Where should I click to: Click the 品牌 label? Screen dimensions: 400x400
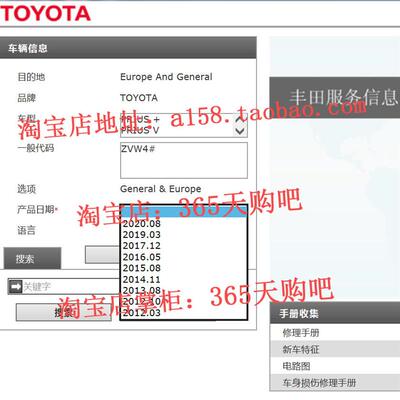(x=26, y=98)
